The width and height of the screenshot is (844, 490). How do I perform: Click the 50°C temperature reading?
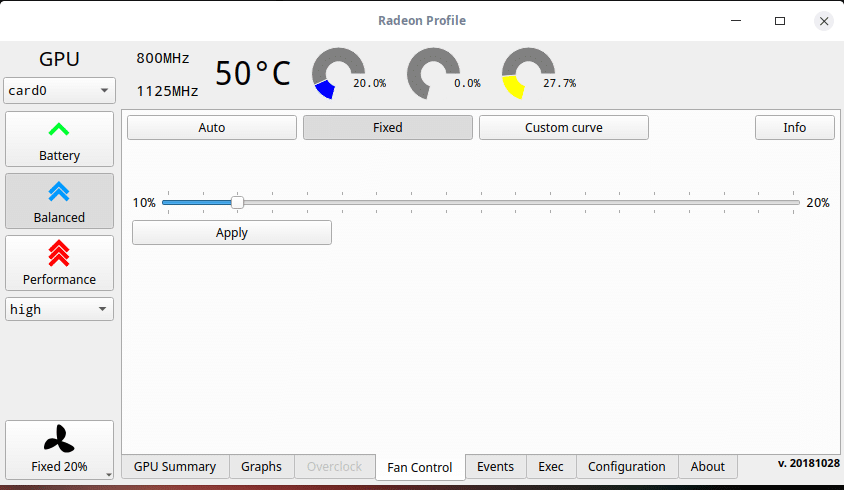point(253,73)
